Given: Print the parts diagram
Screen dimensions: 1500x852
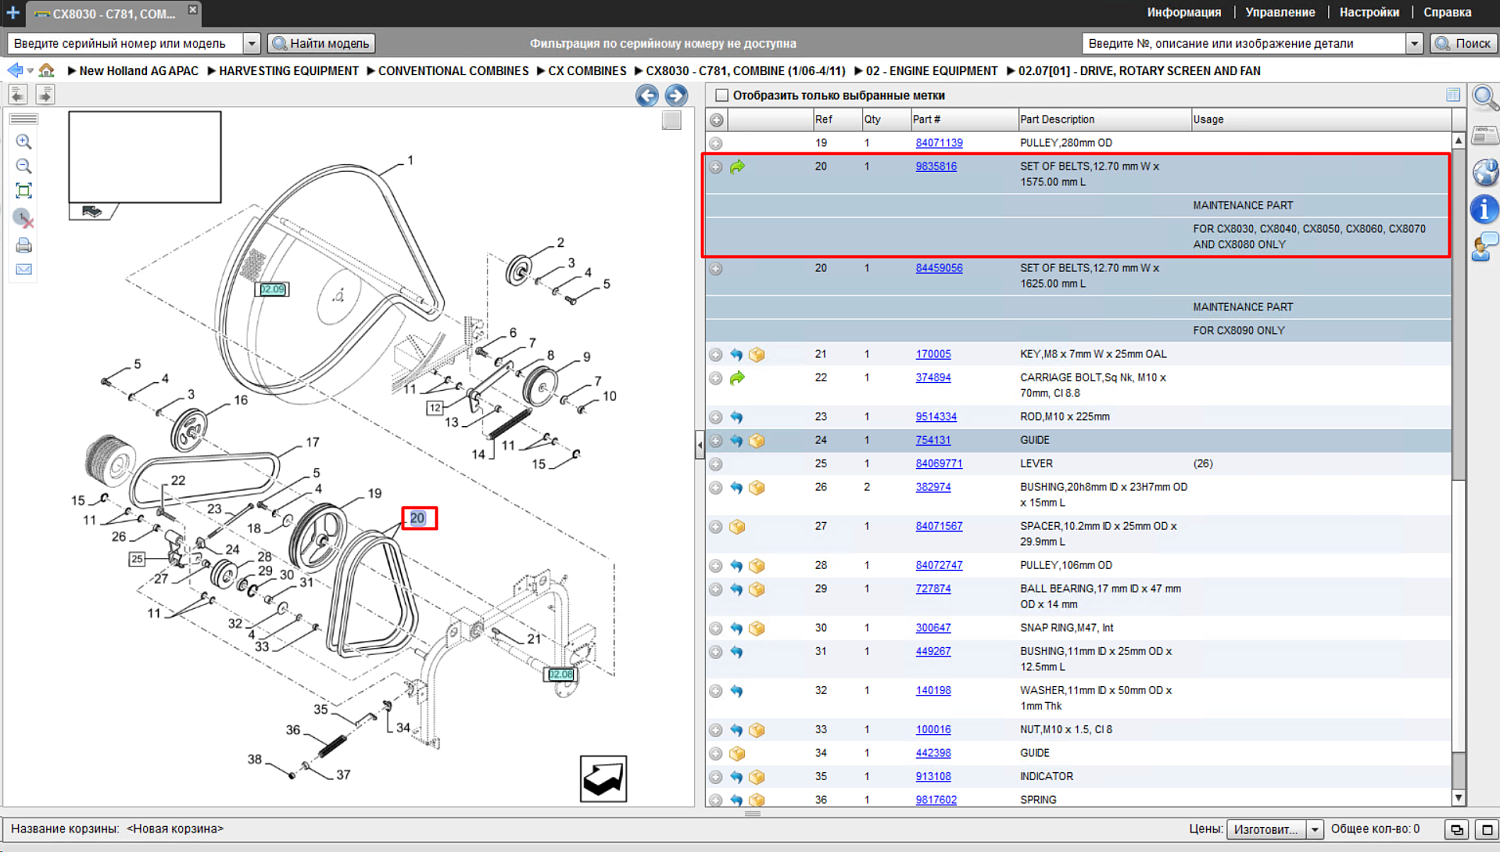Looking at the screenshot, I should 24,245.
